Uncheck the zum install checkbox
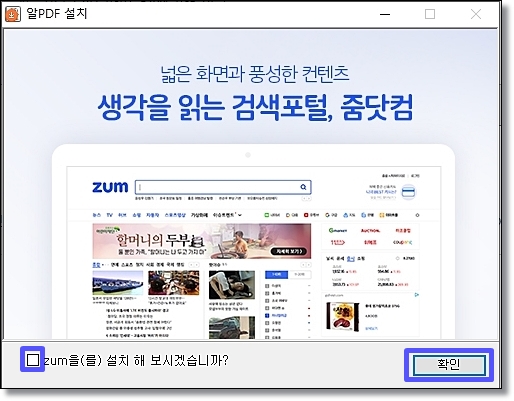This screenshot has width=514, height=401. click(x=32, y=360)
